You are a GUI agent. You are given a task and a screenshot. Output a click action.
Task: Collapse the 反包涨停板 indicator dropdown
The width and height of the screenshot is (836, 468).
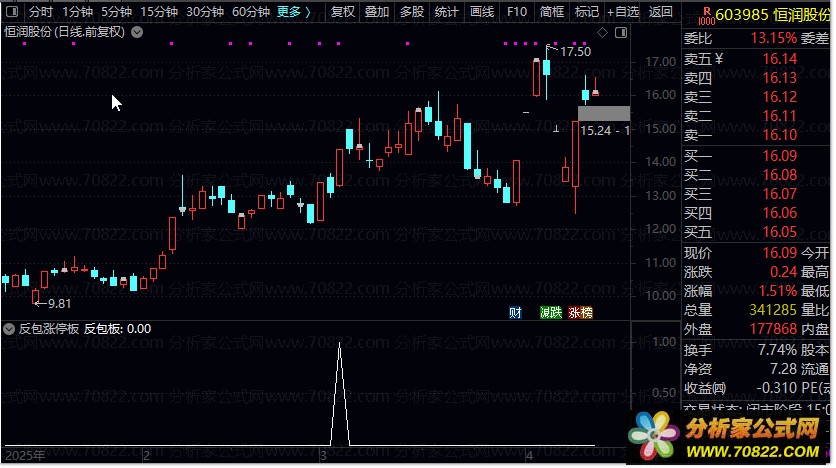tap(9, 329)
